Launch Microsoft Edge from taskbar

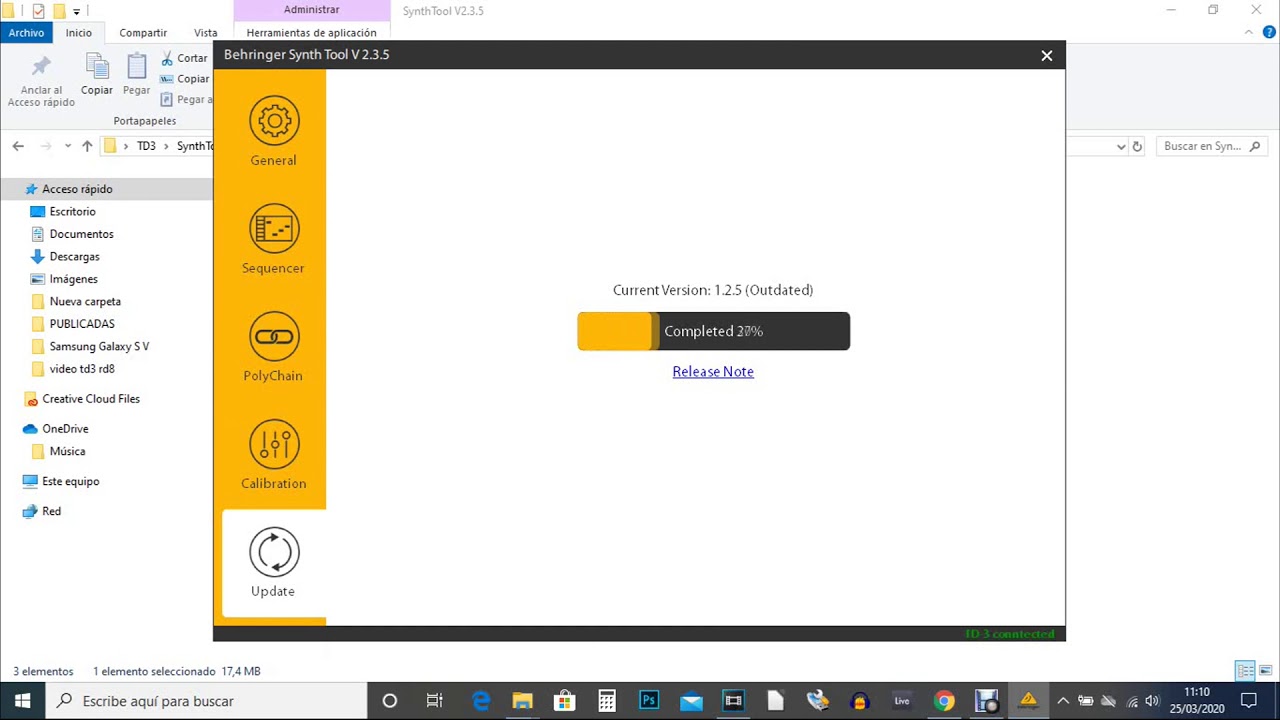(481, 700)
